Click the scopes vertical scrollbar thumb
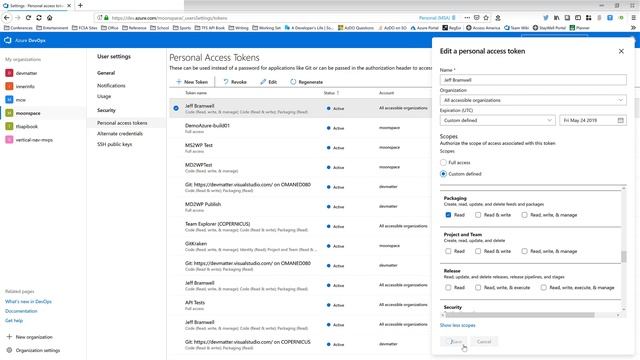Viewport: 640px width, 360px height. (x=623, y=257)
